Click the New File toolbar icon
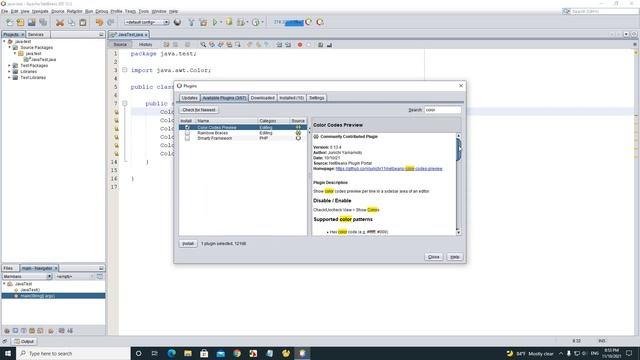640x360 pixels. tap(9, 22)
